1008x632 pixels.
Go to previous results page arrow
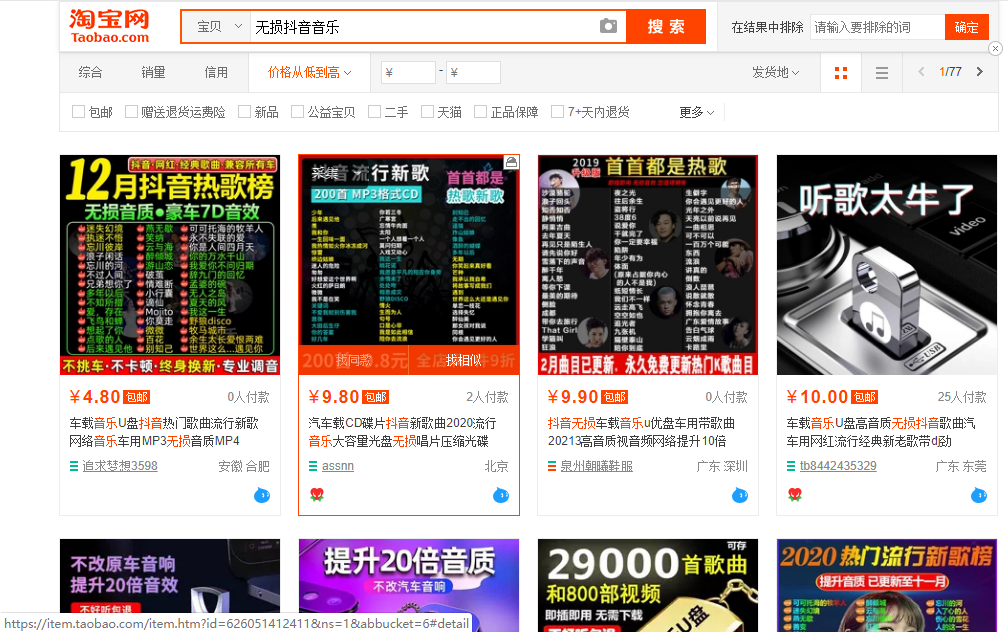(x=921, y=72)
